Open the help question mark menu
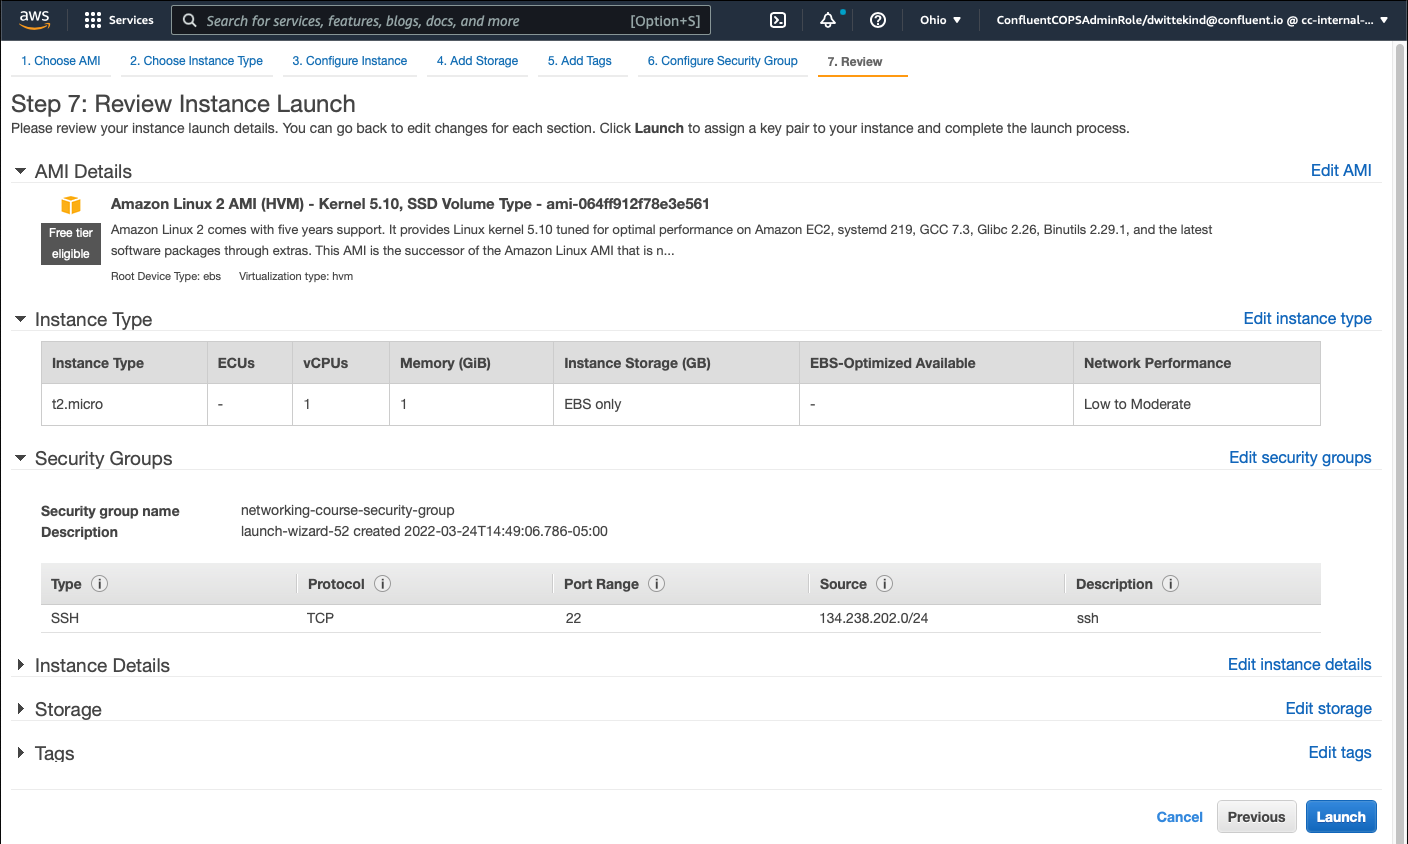The height and width of the screenshot is (844, 1408). [878, 20]
